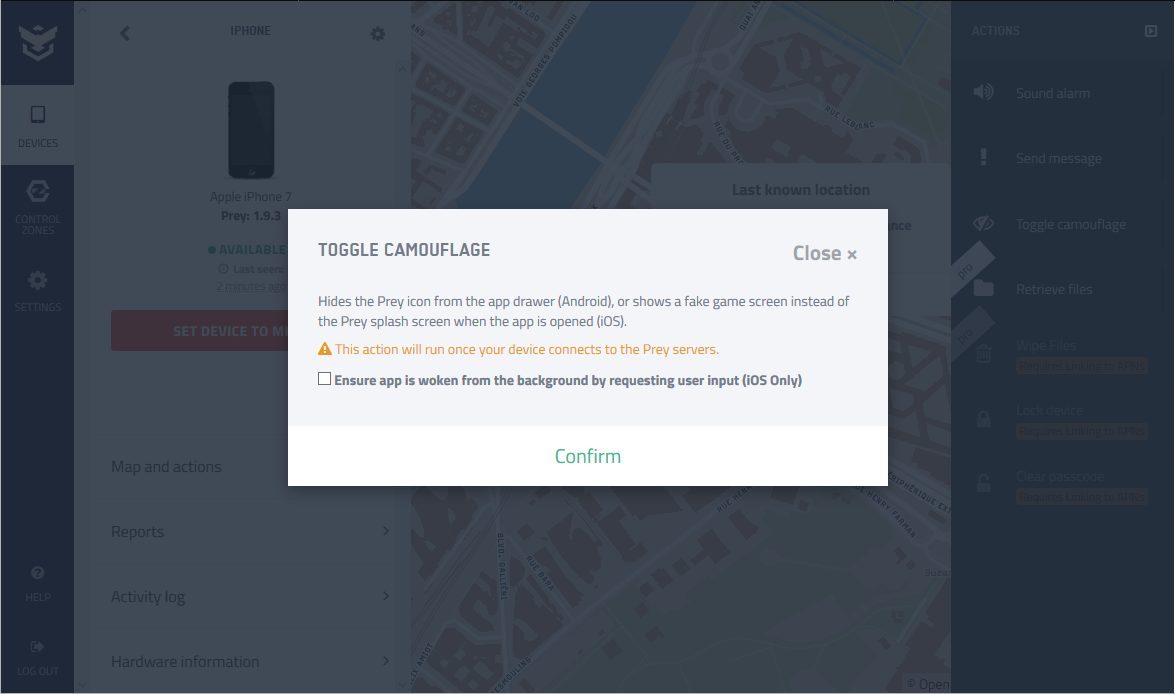
Task: Expand the Reports section chevron
Action: (x=386, y=531)
